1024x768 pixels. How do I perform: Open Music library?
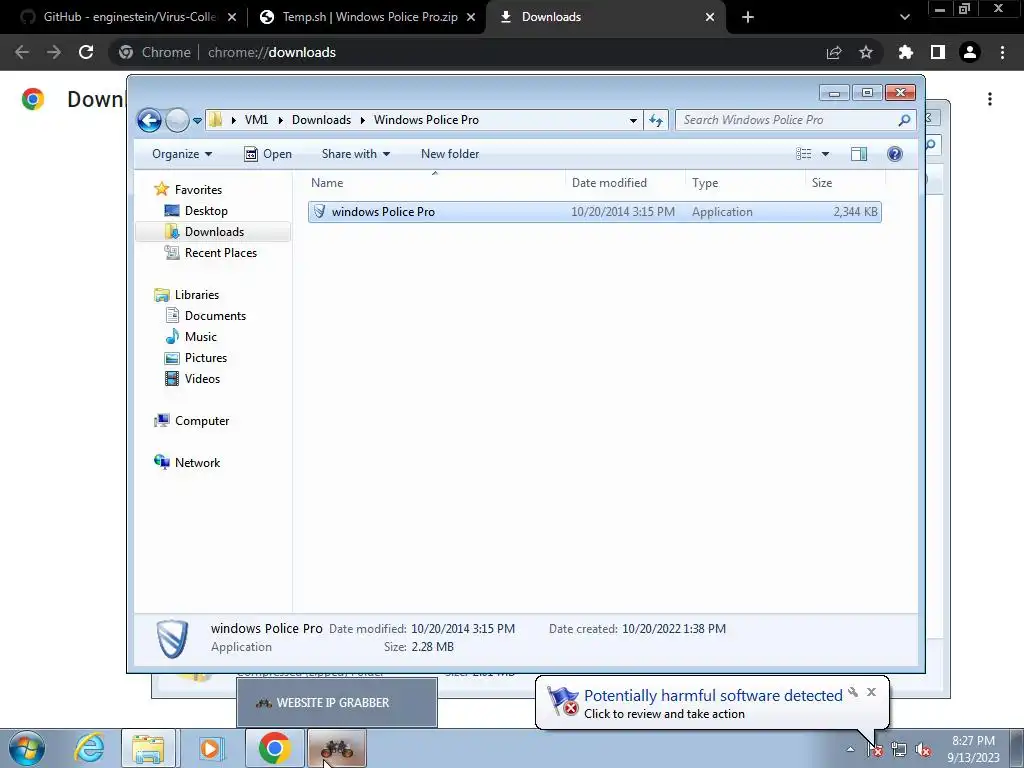[200, 336]
